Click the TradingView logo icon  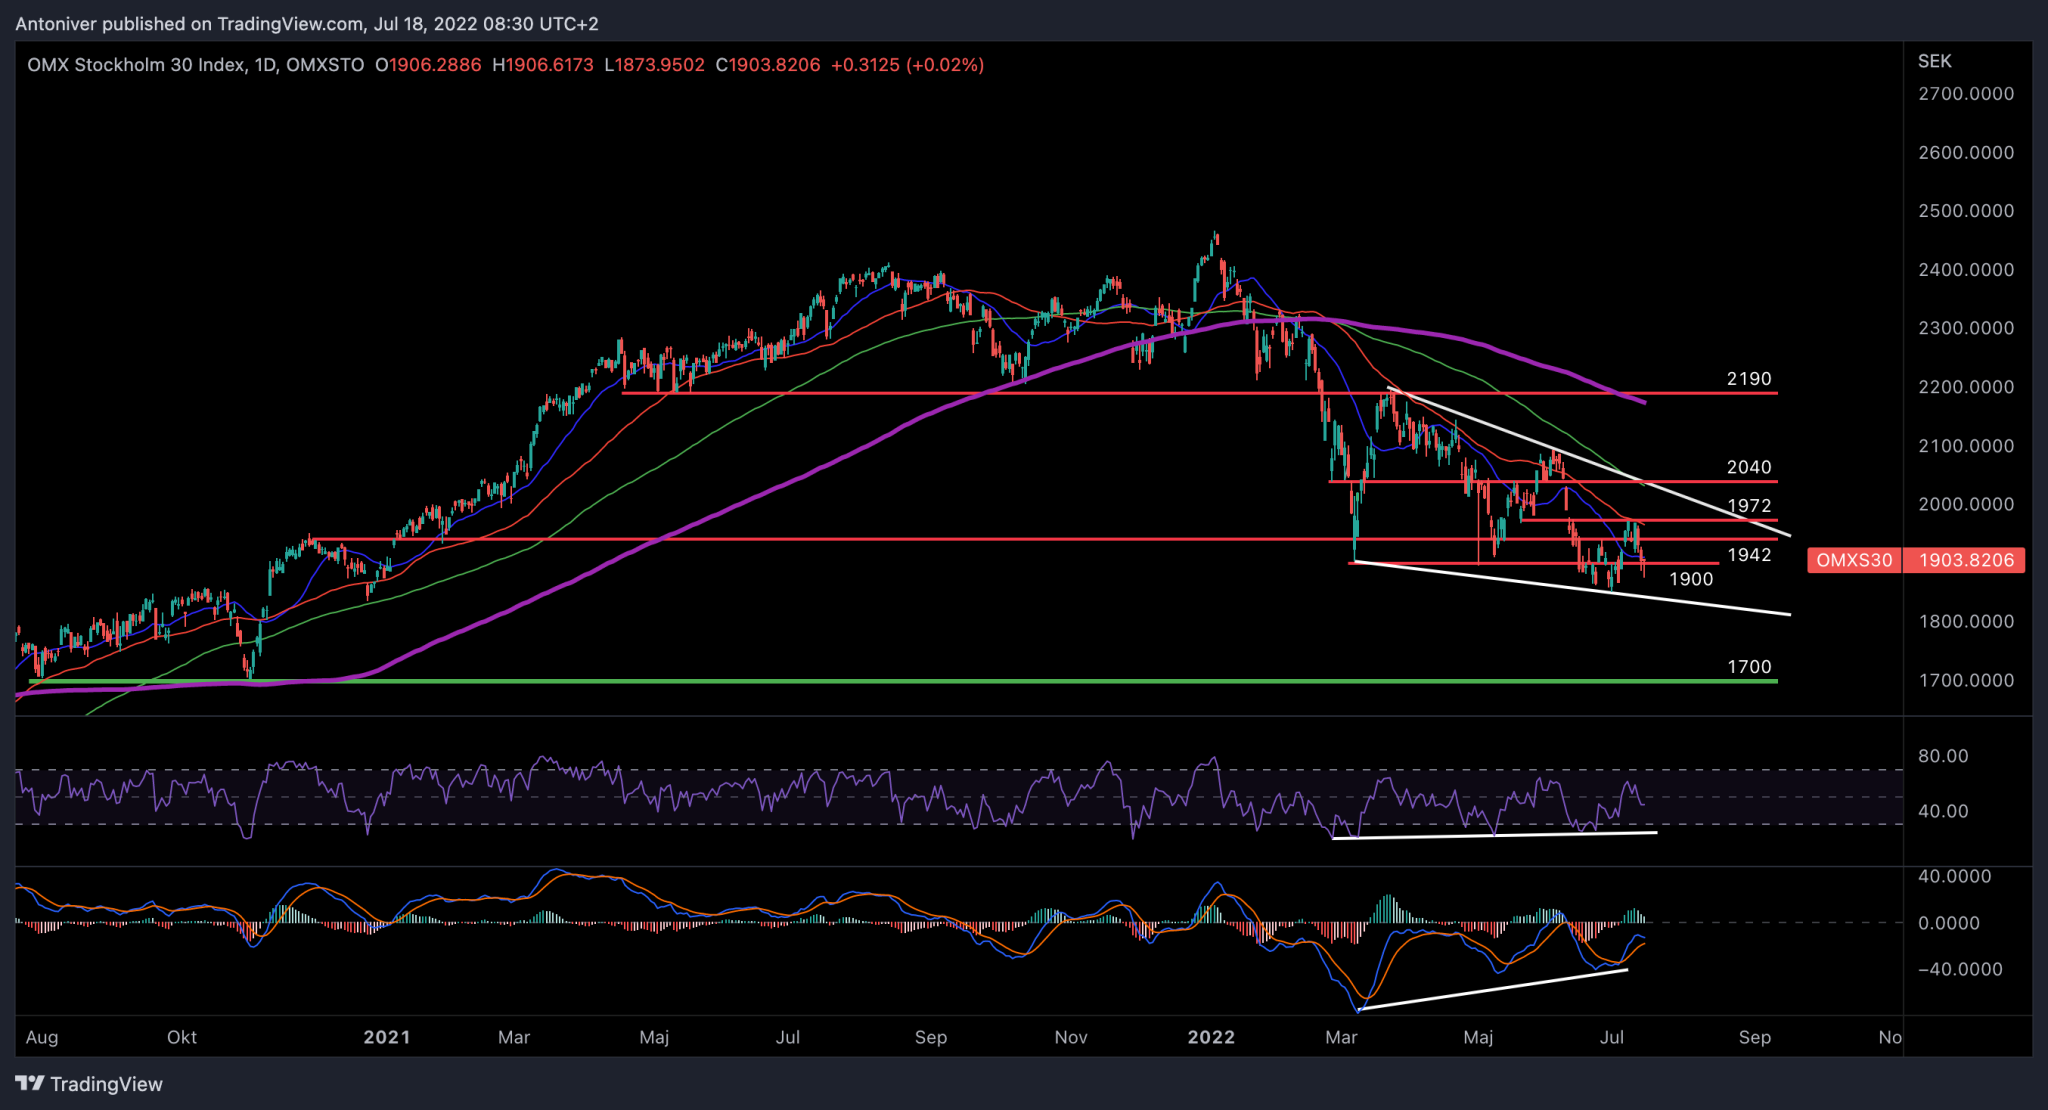point(30,1084)
